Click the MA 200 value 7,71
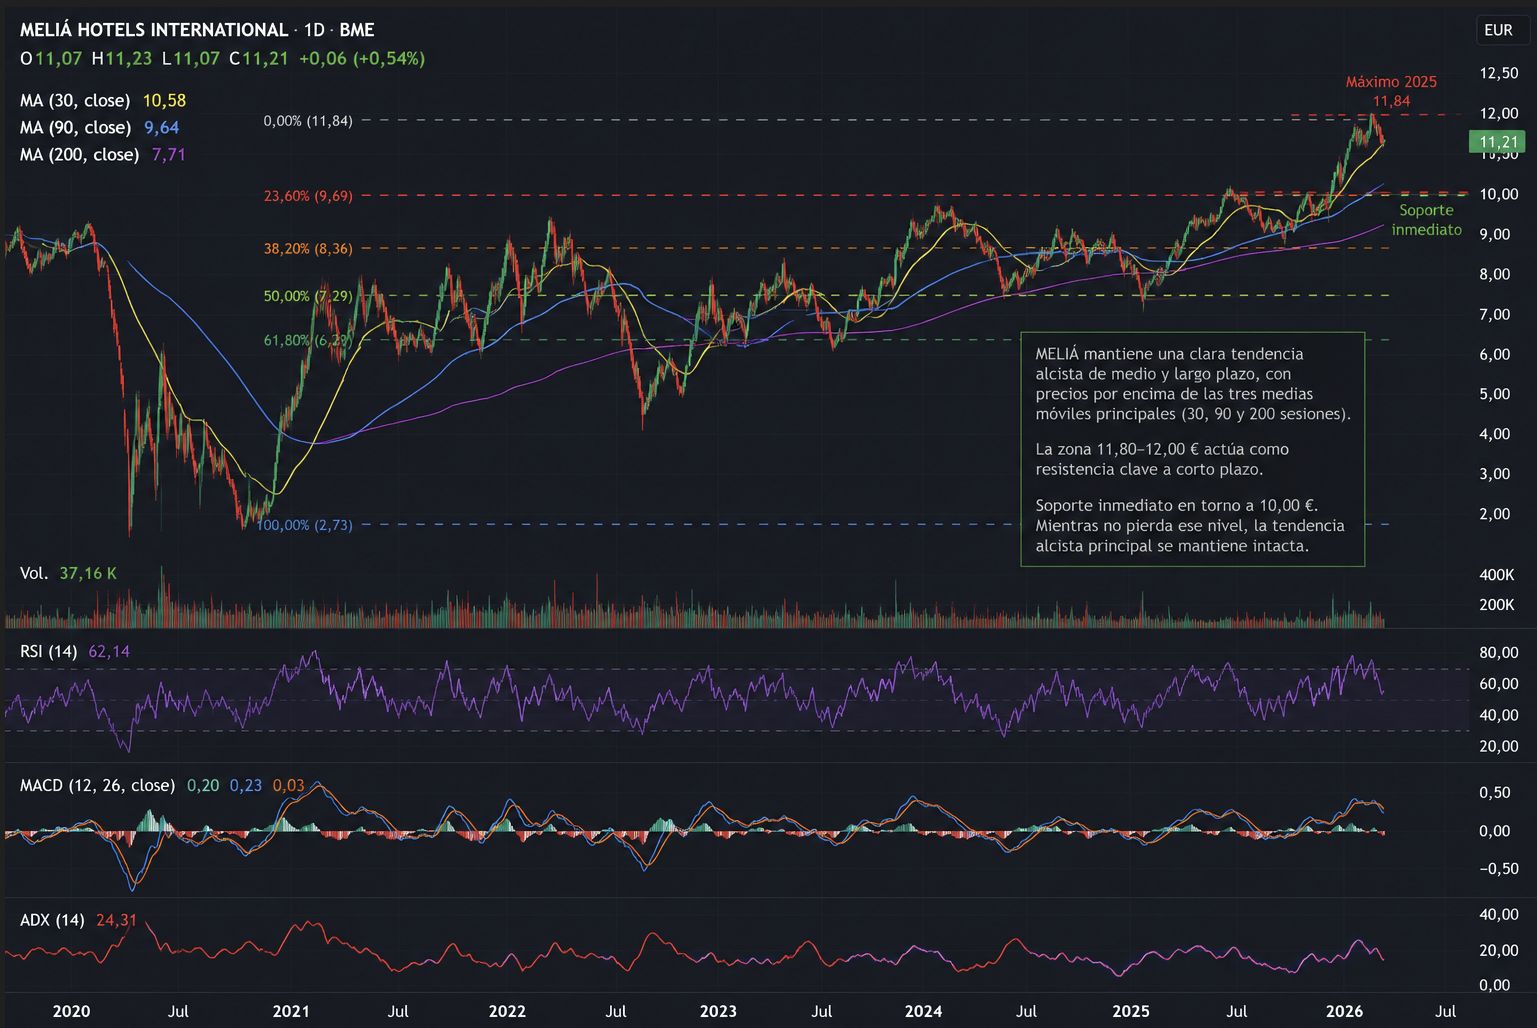 coord(168,154)
